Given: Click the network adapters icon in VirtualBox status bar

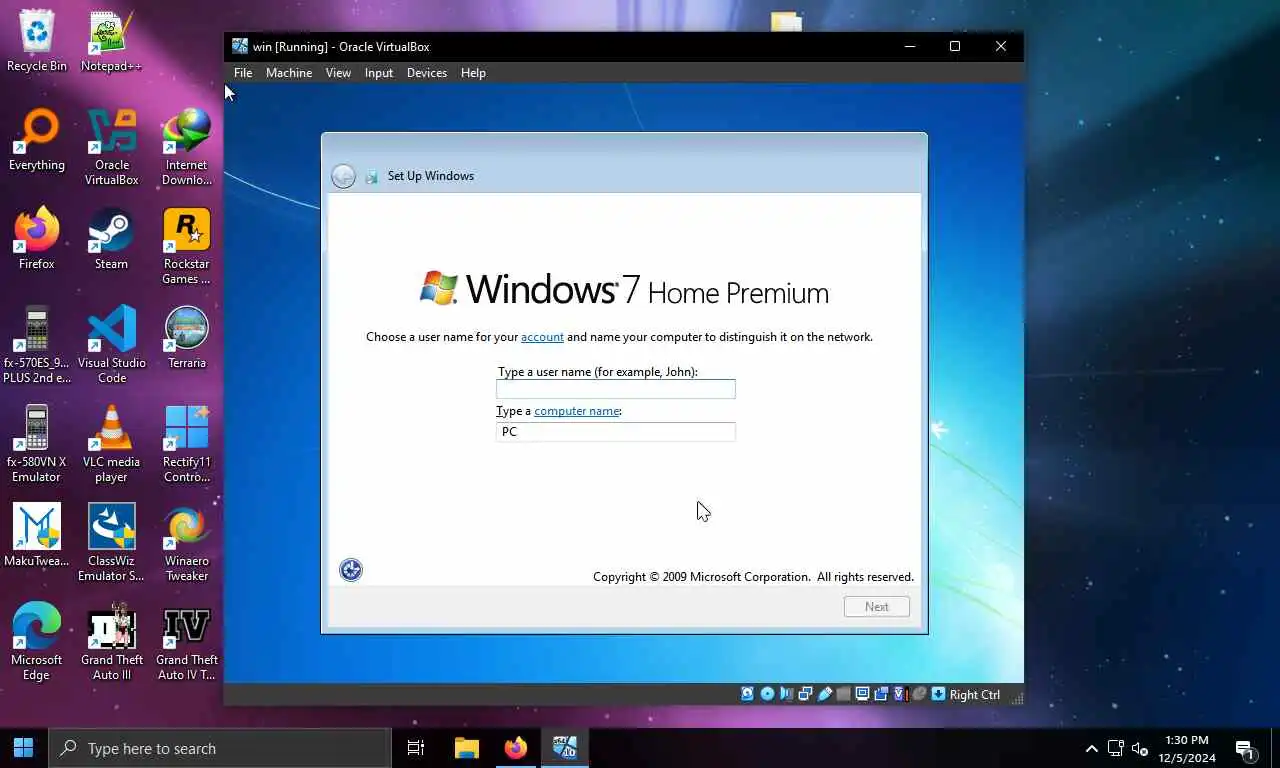Looking at the screenshot, I should pyautogui.click(x=805, y=694).
